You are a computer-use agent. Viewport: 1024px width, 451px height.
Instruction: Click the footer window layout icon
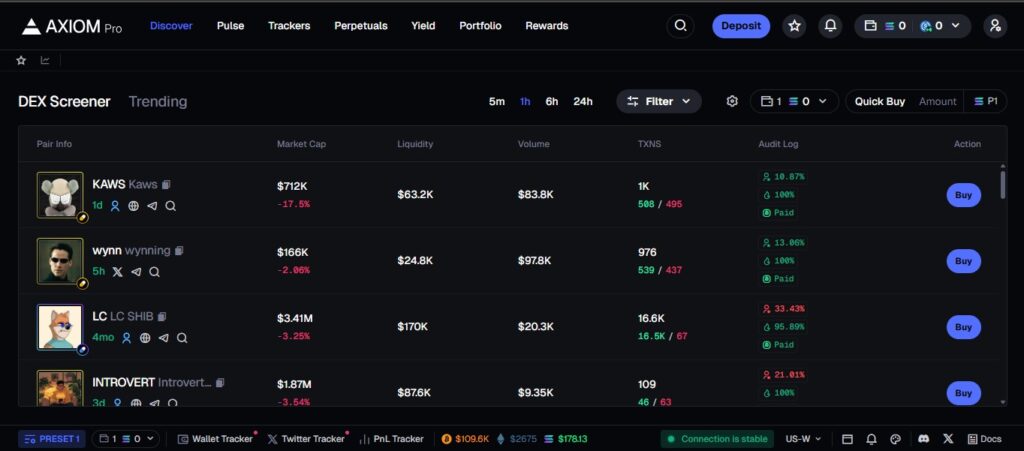coord(847,439)
